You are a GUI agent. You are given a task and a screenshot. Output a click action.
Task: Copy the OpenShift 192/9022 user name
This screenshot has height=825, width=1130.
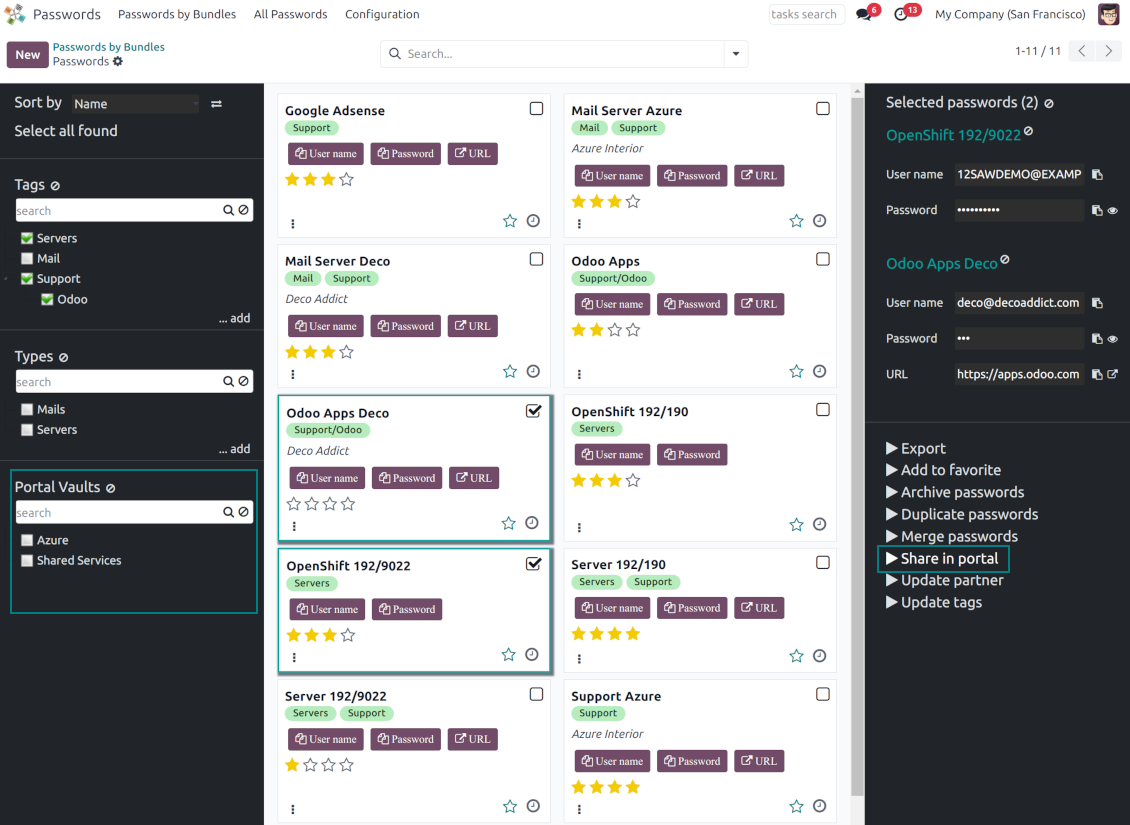coord(1097,175)
